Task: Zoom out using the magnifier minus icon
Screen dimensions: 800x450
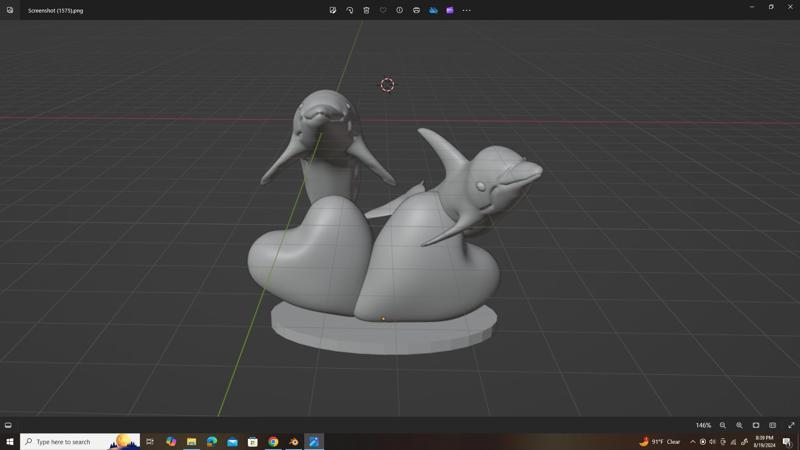Action: 723,425
